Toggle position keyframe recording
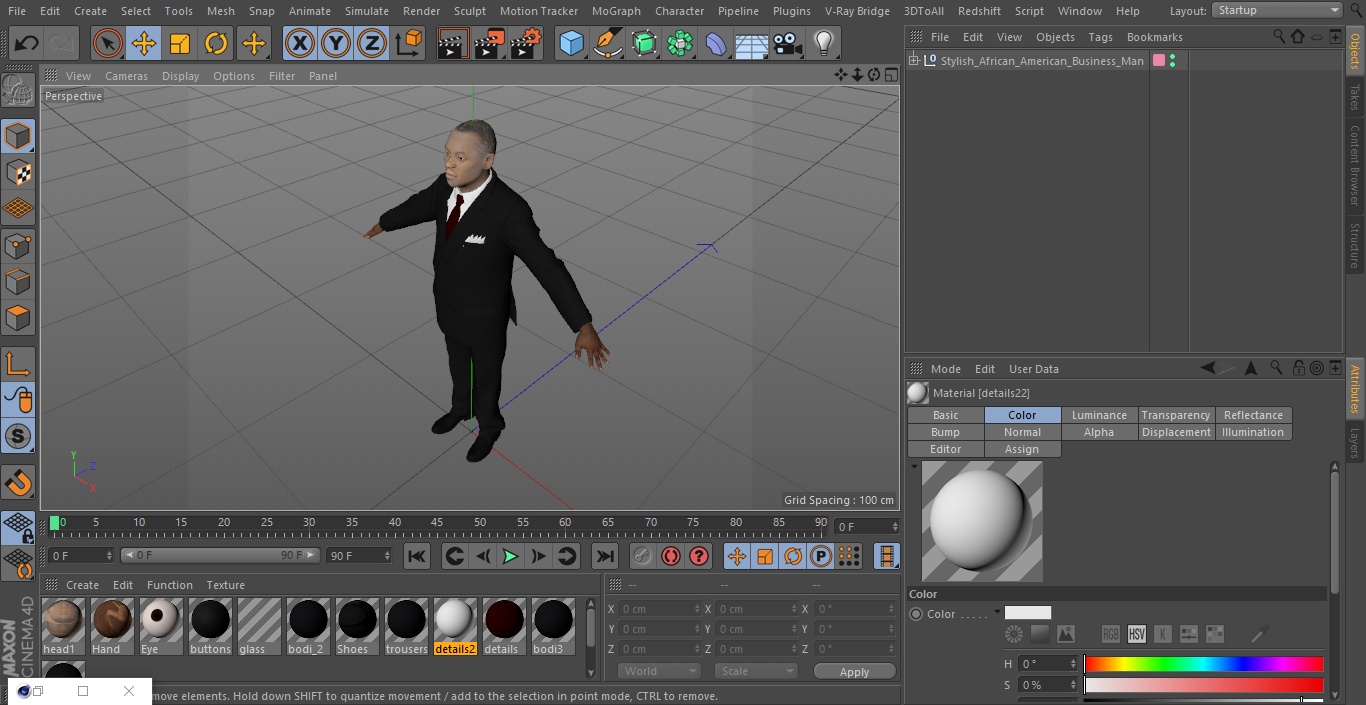1366x705 pixels. point(737,556)
